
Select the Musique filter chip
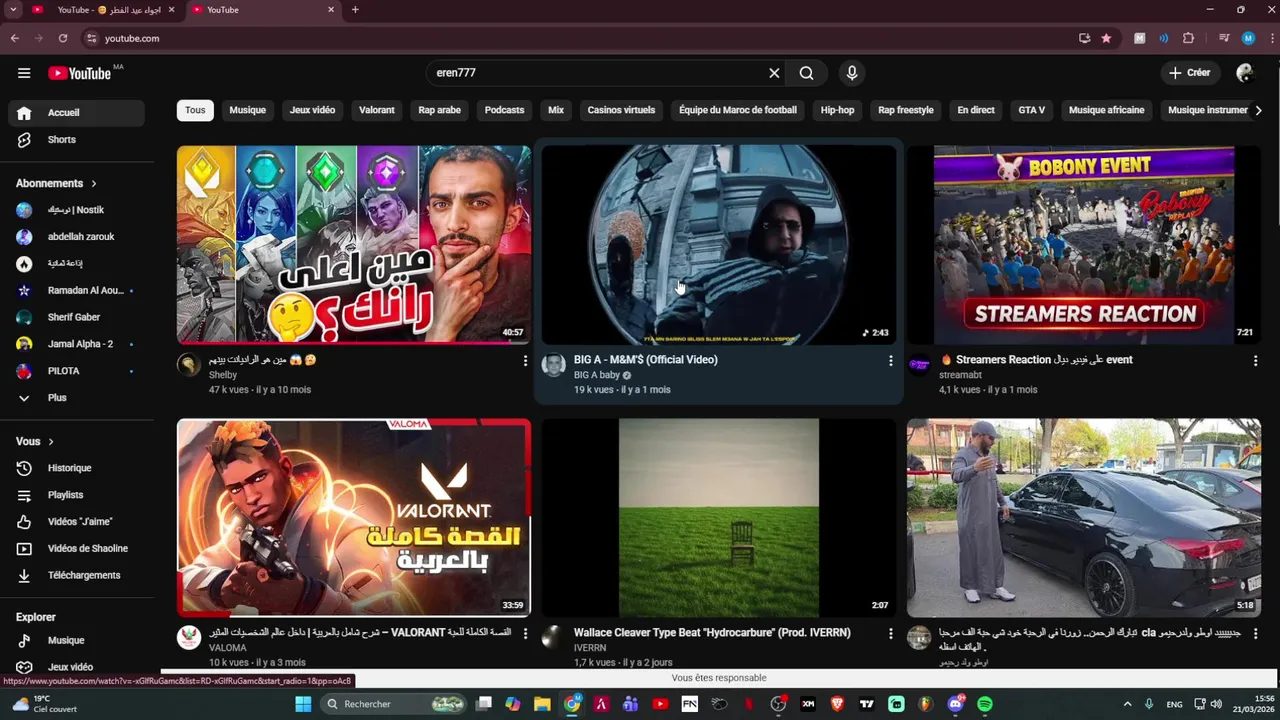247,110
